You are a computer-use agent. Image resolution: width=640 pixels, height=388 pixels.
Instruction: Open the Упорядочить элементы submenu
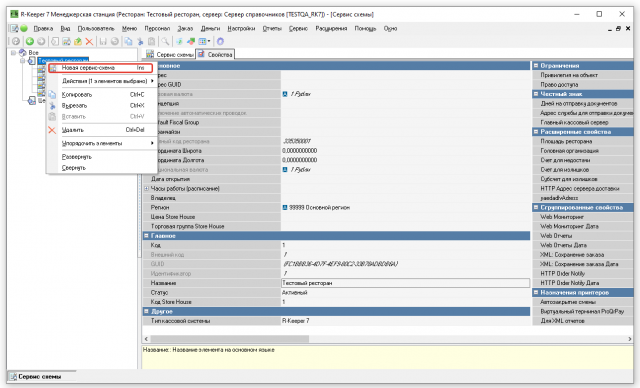102,143
